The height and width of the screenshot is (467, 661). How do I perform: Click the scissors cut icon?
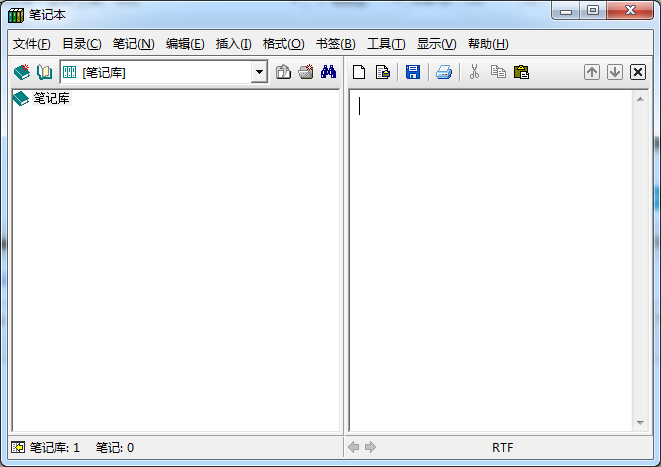pyautogui.click(x=474, y=72)
